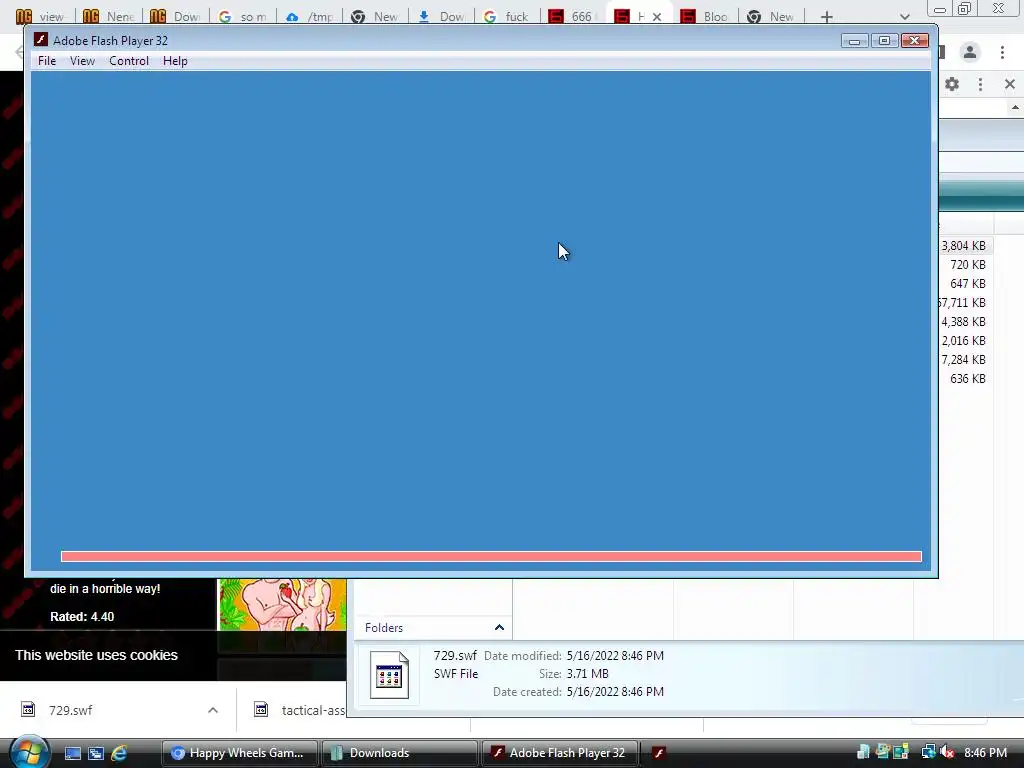Select the 647 KB file row
The image size is (1024, 768).
click(965, 283)
